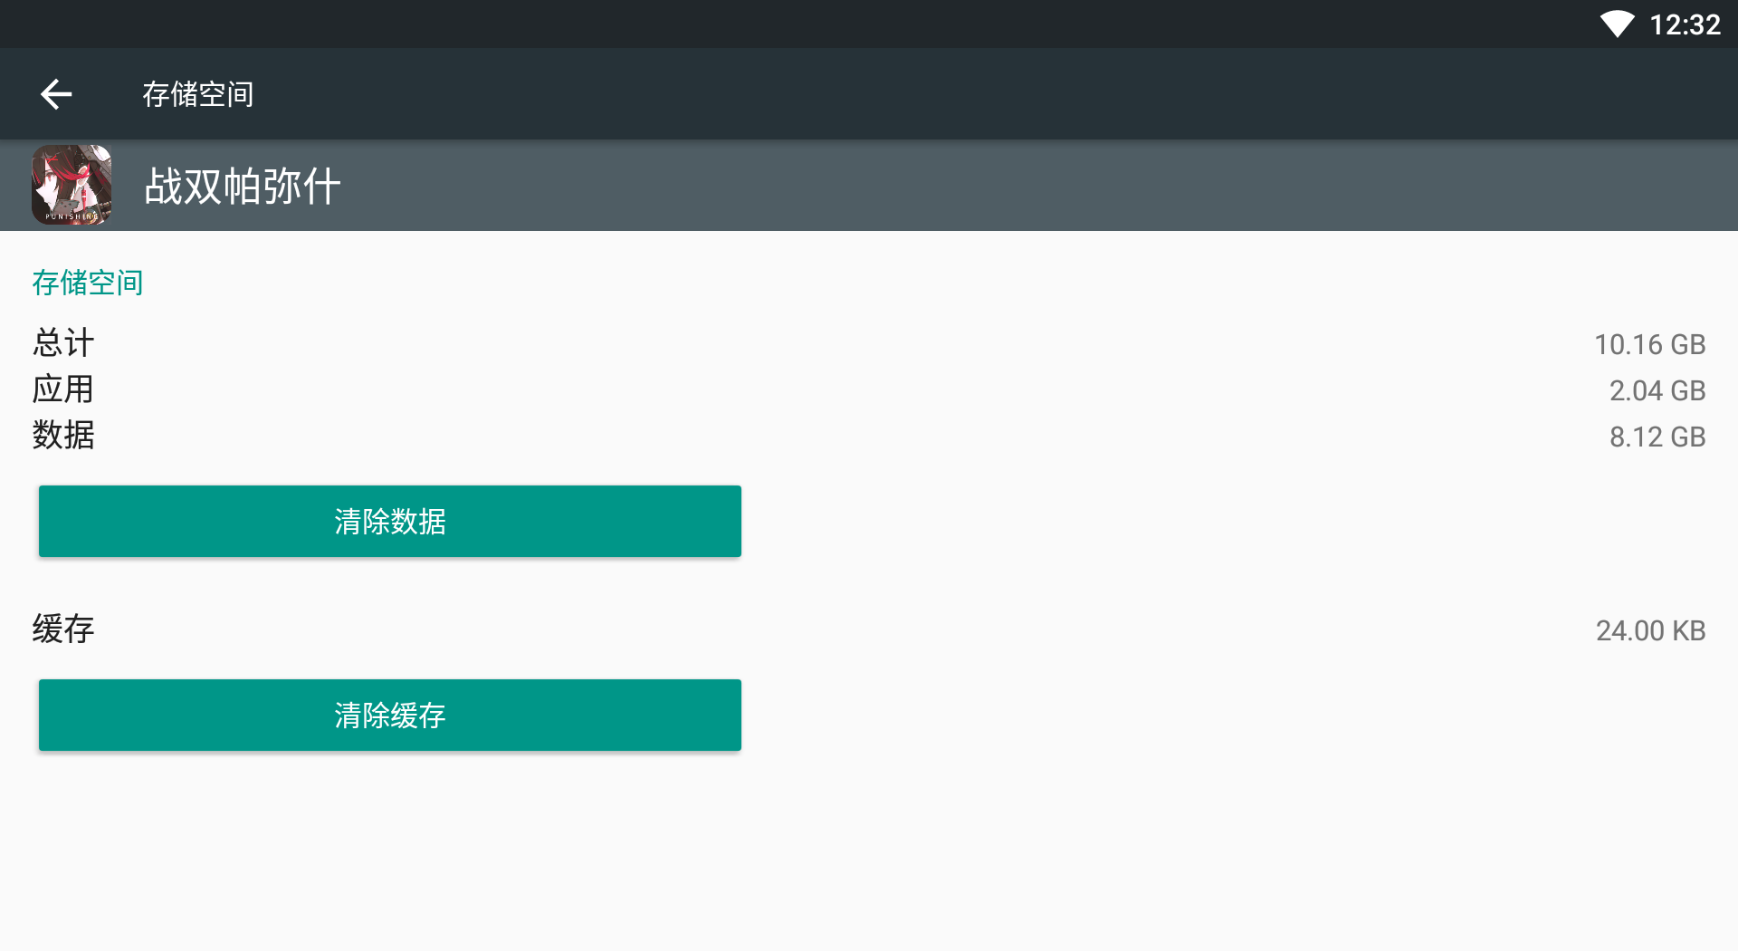Viewport: 1738px width, 951px height.
Task: Click the 12:32 clock in status bar
Action: (x=1685, y=24)
